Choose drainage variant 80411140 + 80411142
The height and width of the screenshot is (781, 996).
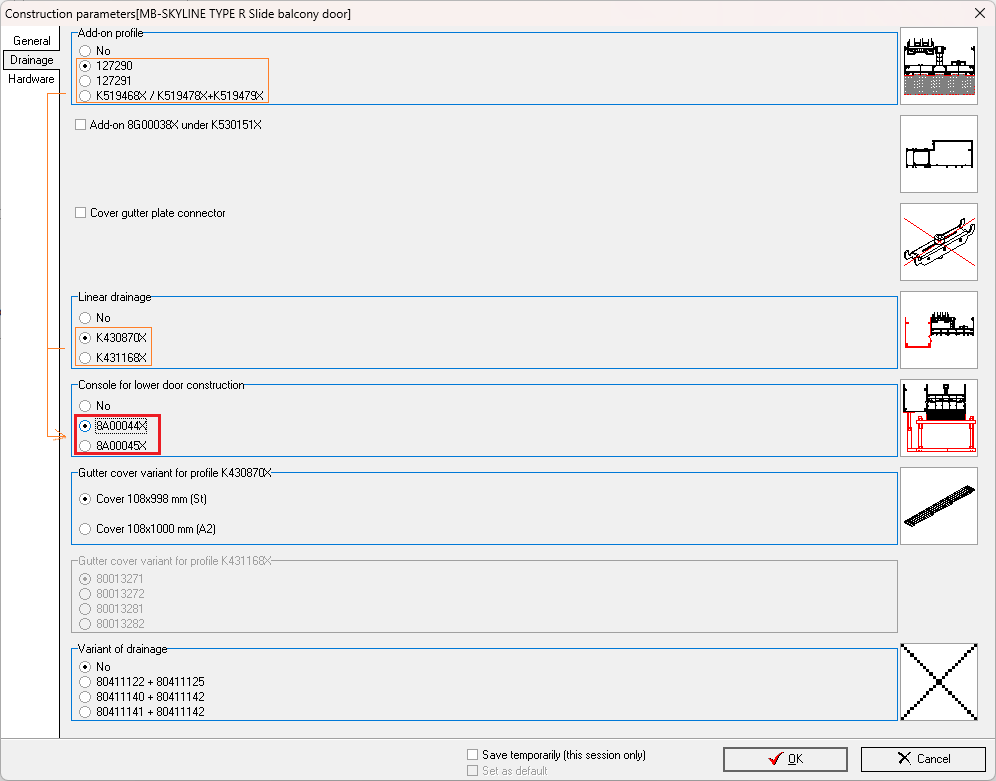coord(85,697)
